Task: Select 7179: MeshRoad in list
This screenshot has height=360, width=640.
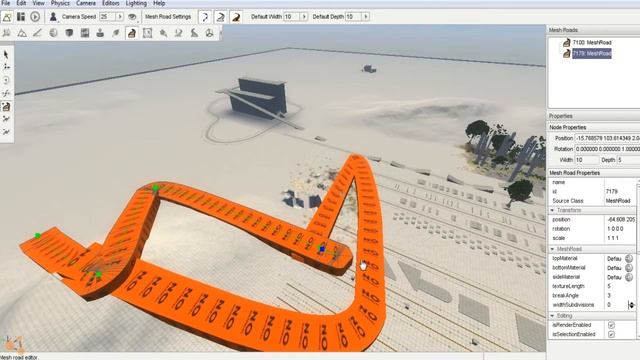Action: 591,53
